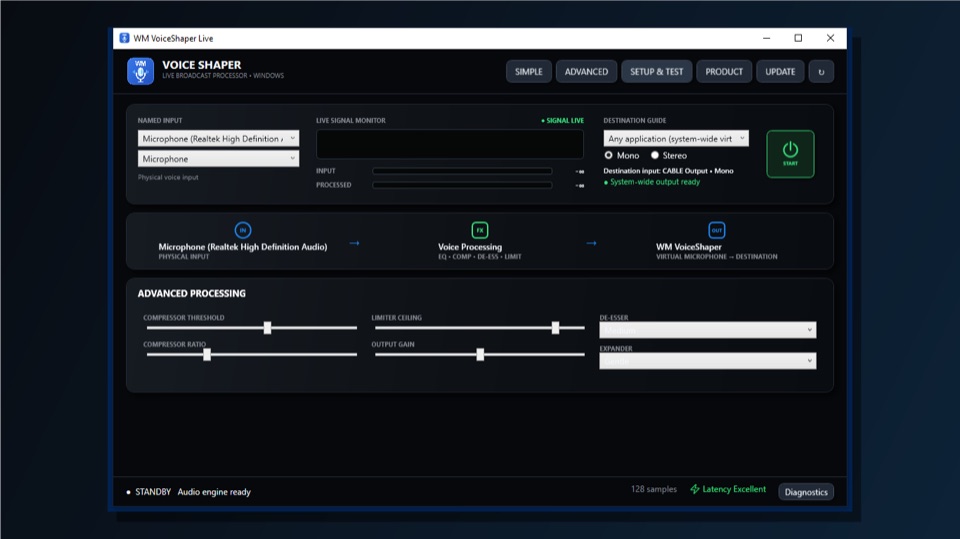Click the refresh icon button beside Update
The image size is (960, 539).
click(821, 72)
